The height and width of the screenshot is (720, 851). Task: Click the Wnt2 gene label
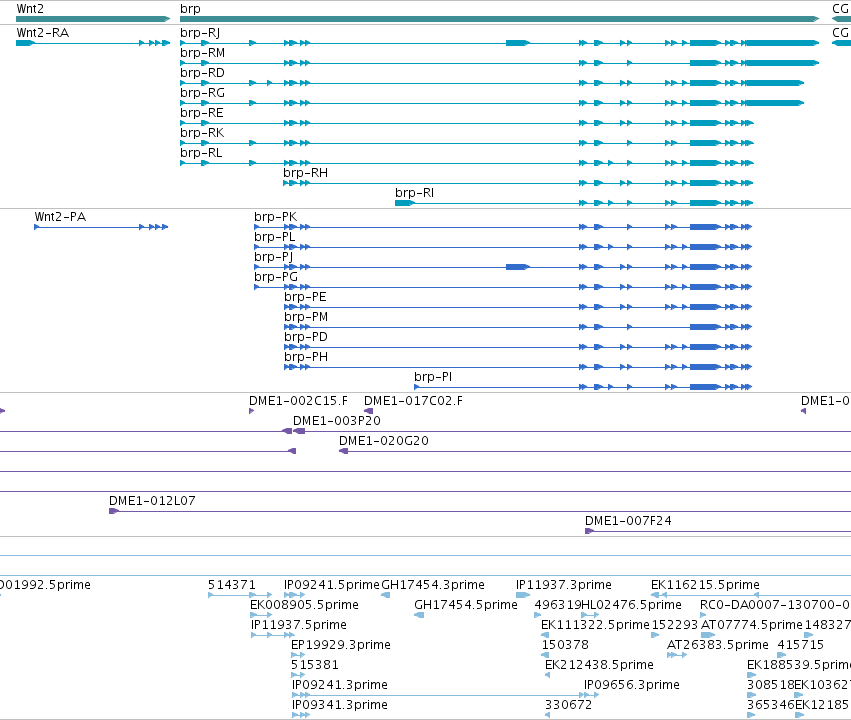(x=30, y=9)
